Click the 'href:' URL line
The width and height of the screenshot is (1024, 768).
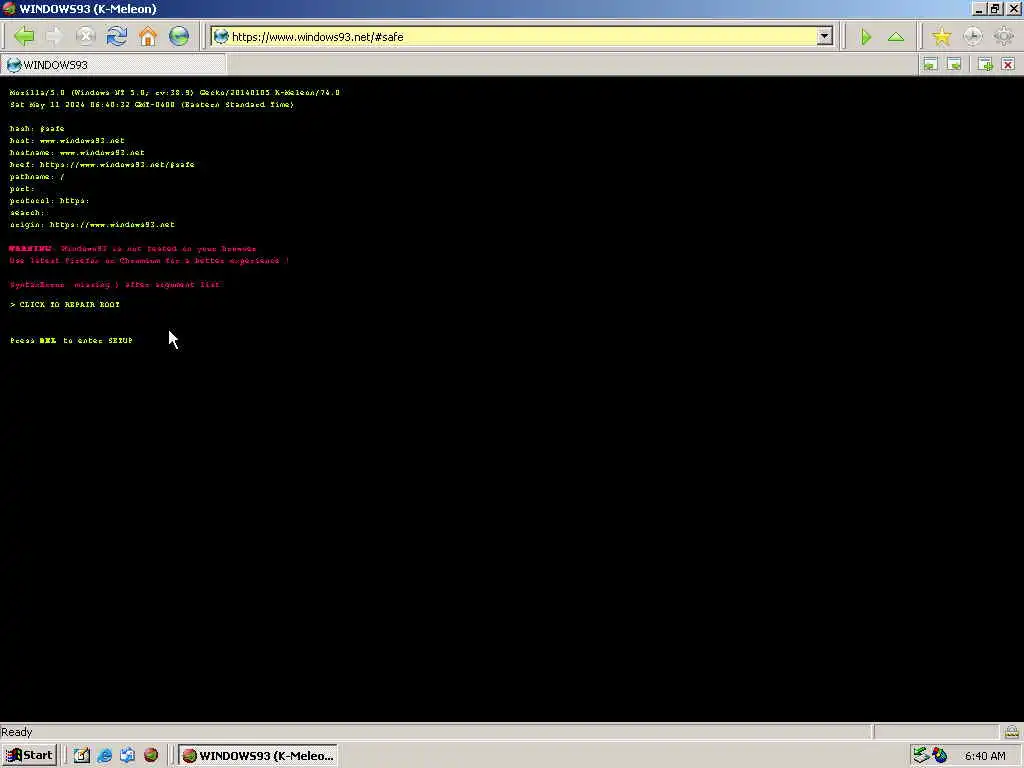(102, 165)
